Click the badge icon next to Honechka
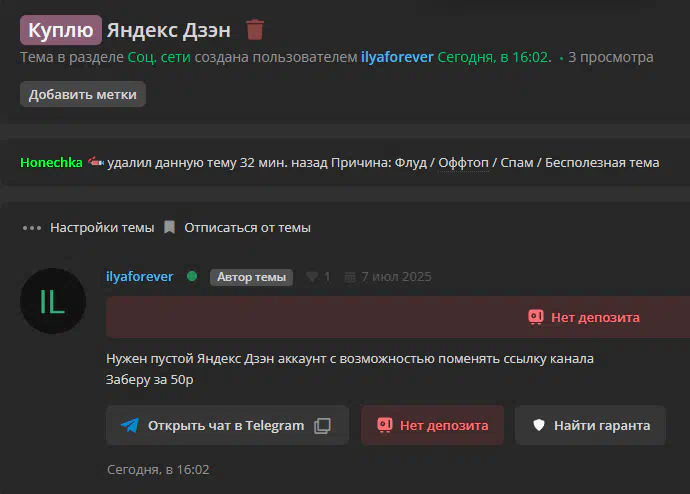 point(95,162)
